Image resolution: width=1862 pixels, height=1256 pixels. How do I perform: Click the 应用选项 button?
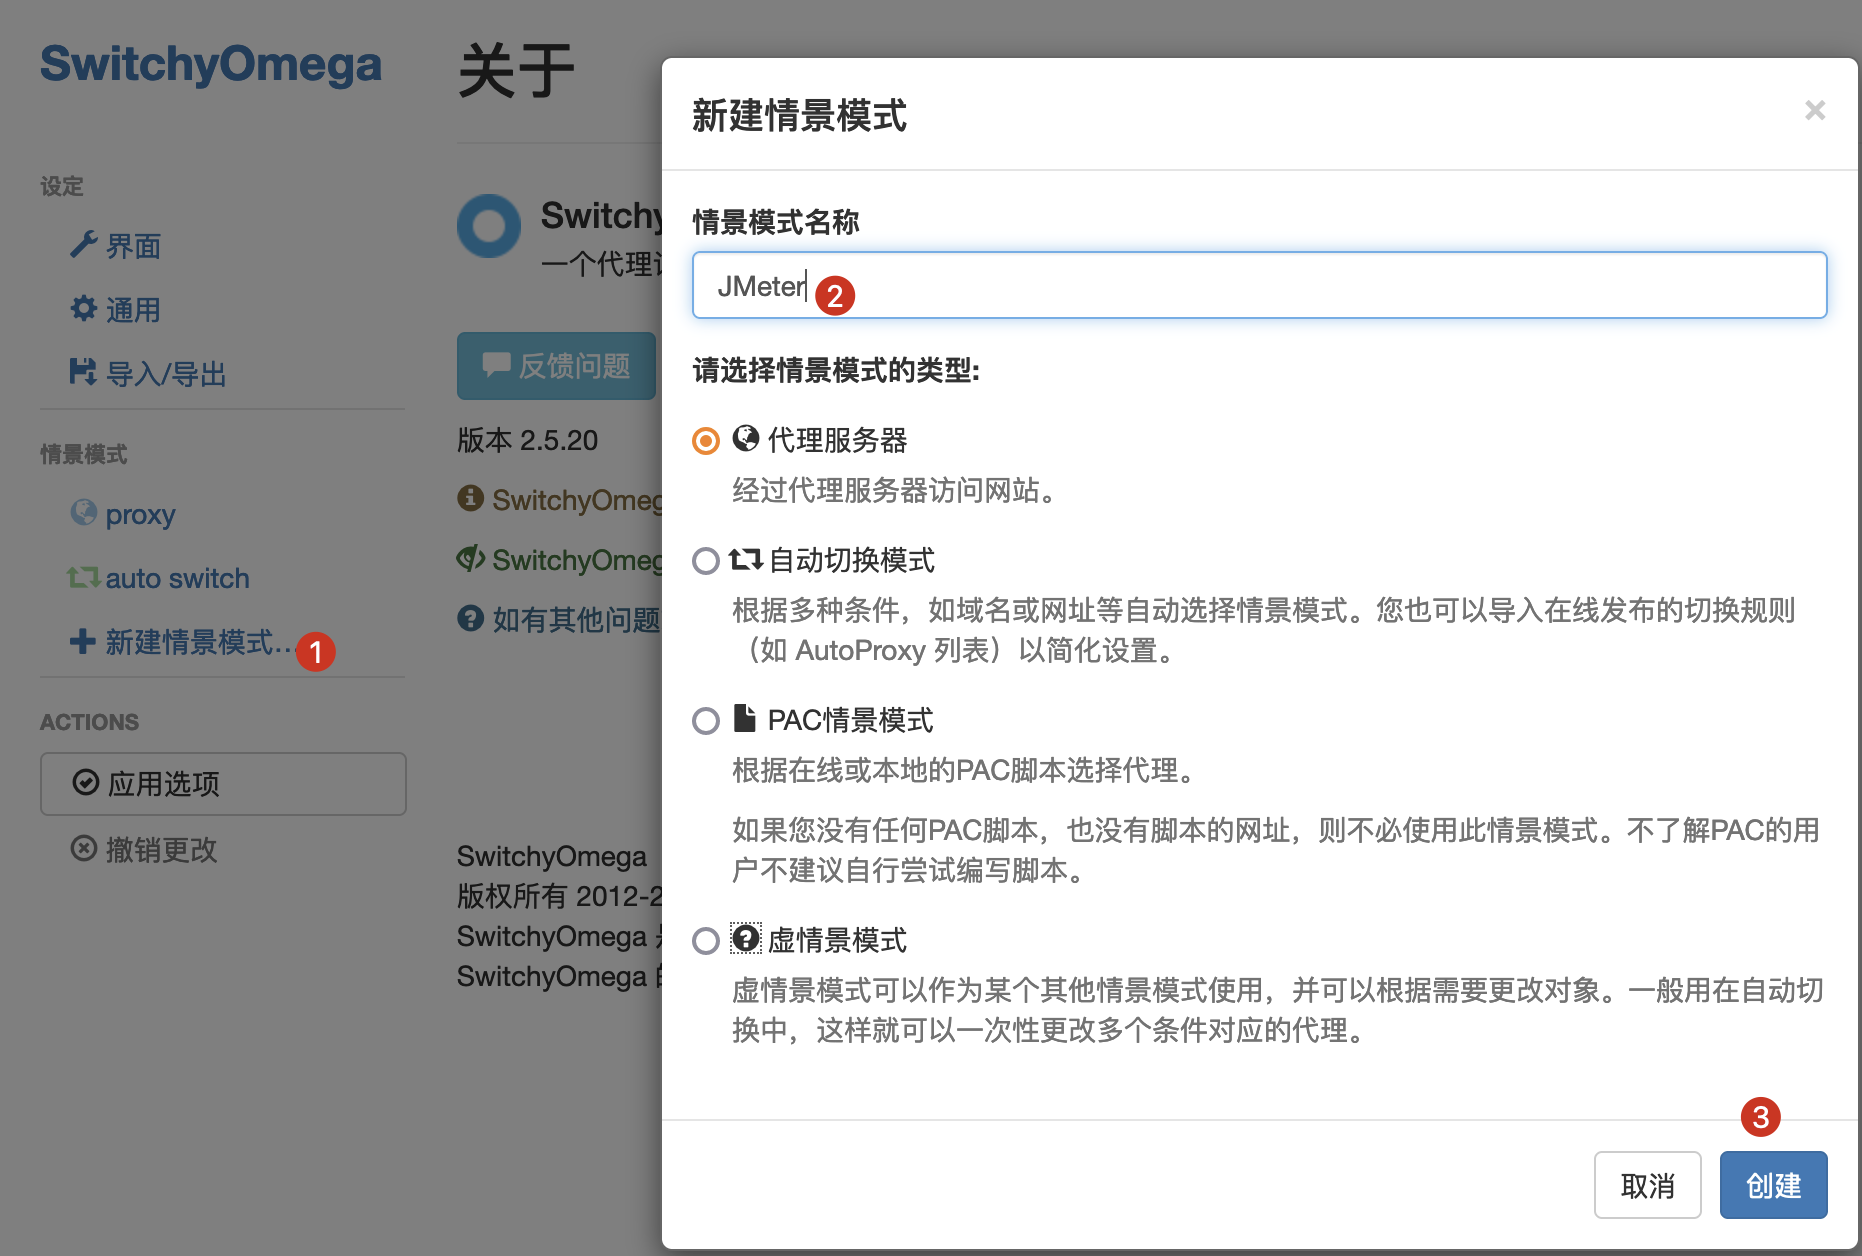223,784
